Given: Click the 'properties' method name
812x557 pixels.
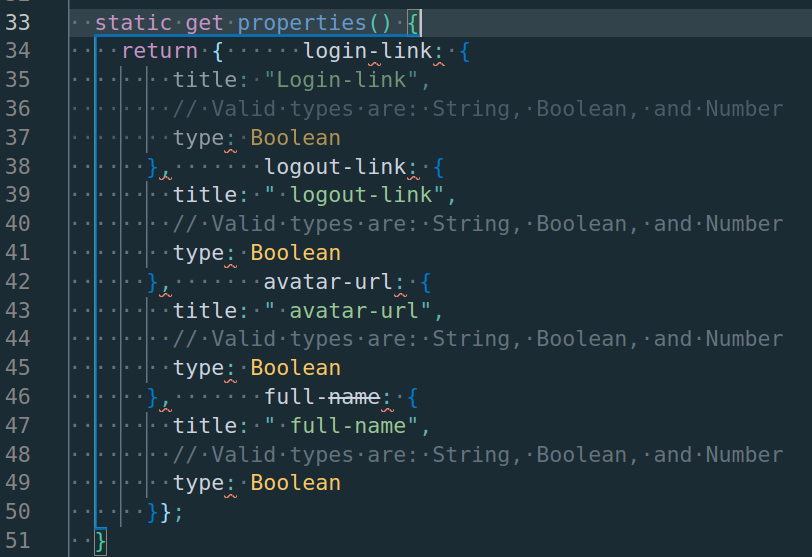Looking at the screenshot, I should (x=302, y=23).
